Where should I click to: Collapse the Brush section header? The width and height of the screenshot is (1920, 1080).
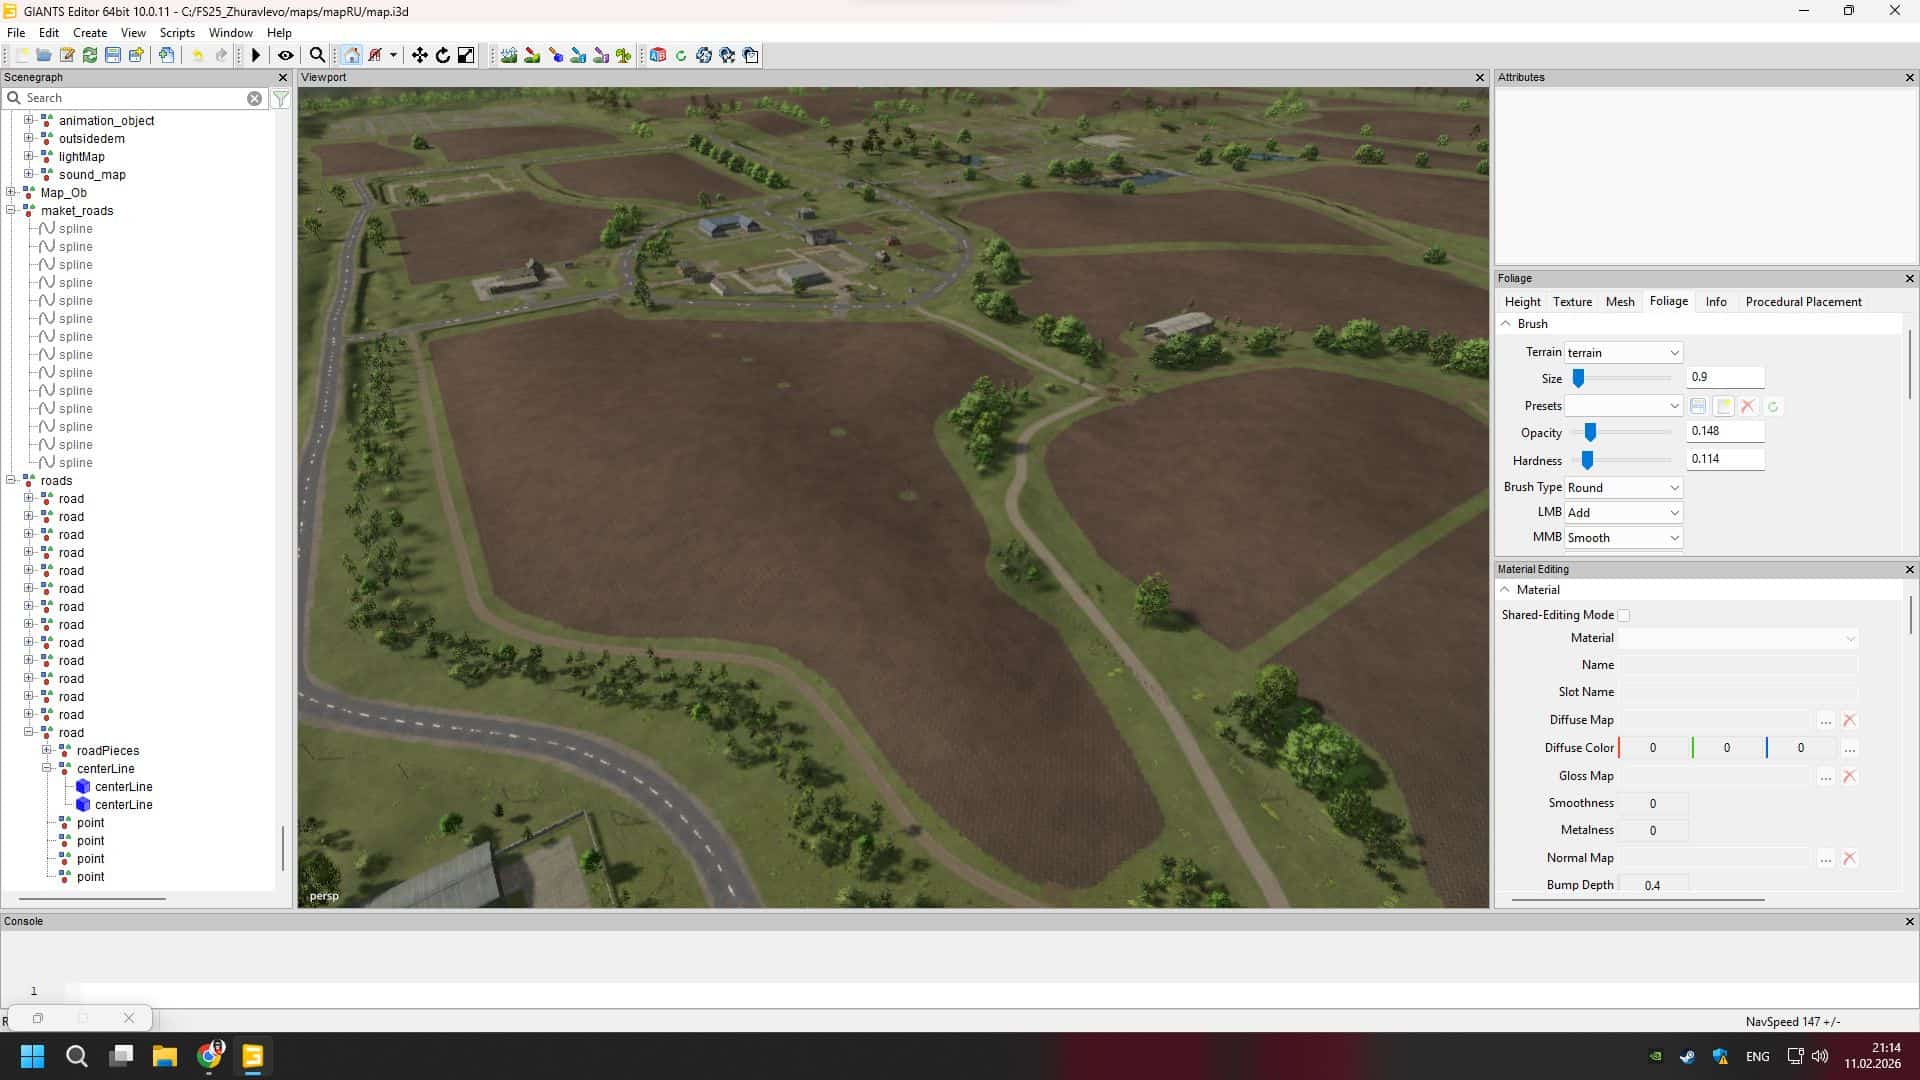point(1506,324)
